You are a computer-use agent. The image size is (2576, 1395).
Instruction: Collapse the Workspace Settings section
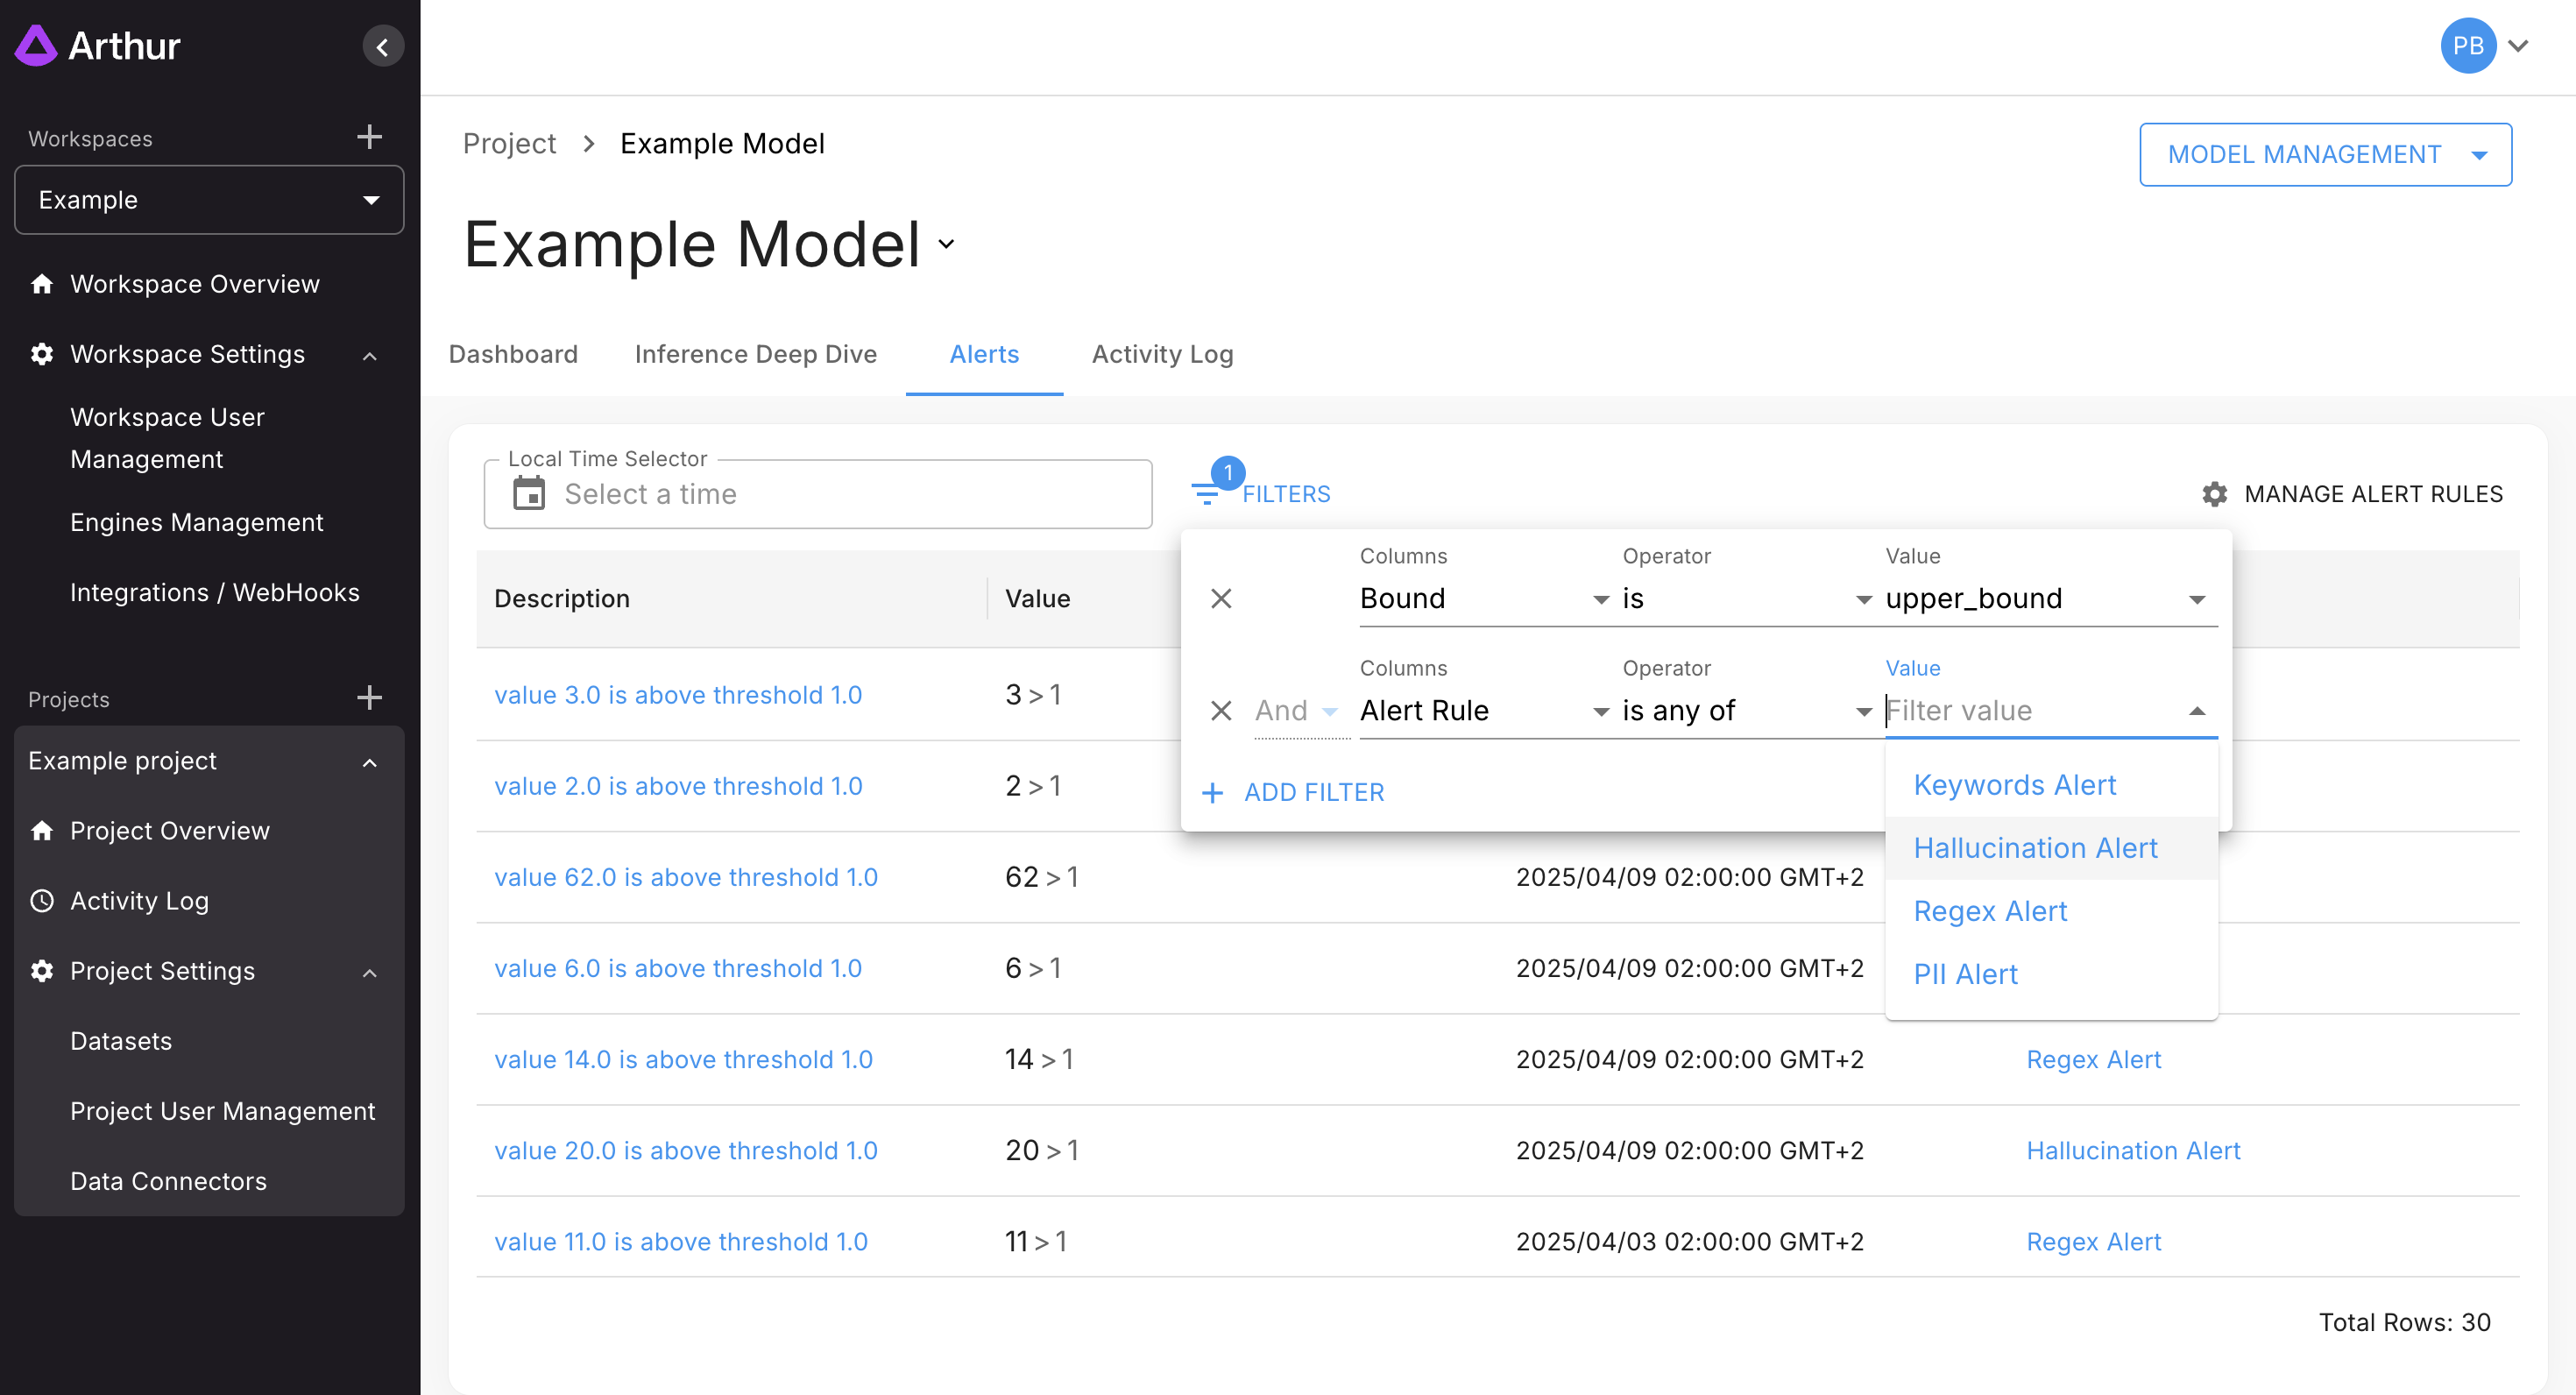point(369,355)
